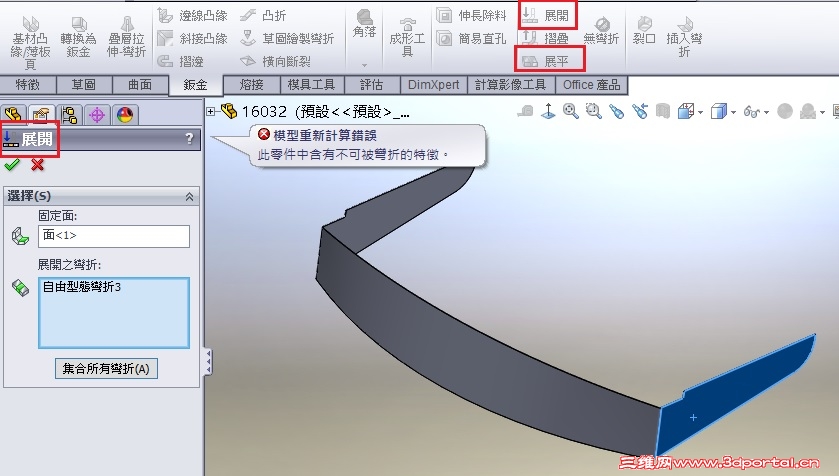Collapse the 選擇(S) section
Image resolution: width=839 pixels, height=476 pixels.
(189, 197)
